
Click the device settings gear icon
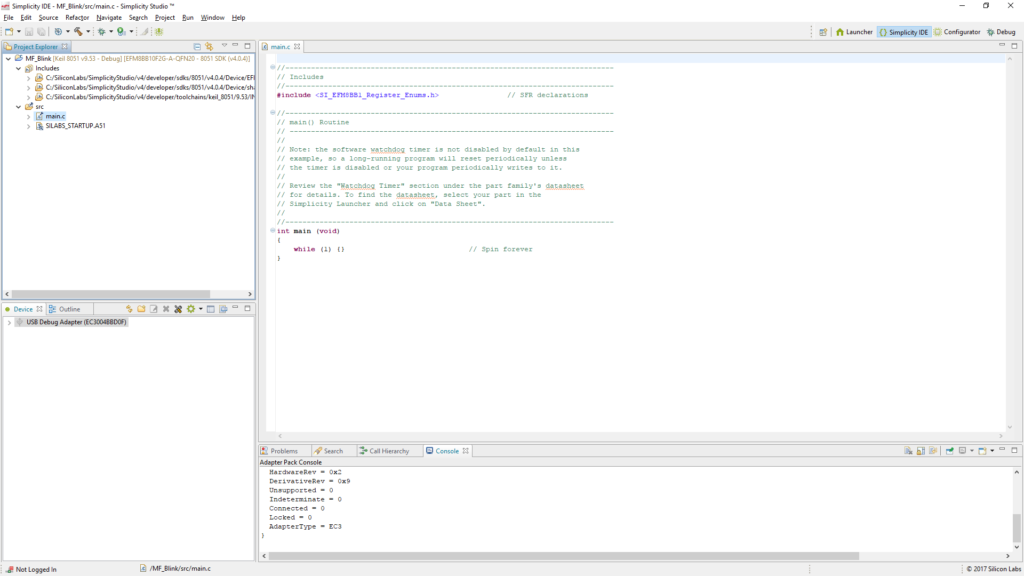[x=189, y=309]
